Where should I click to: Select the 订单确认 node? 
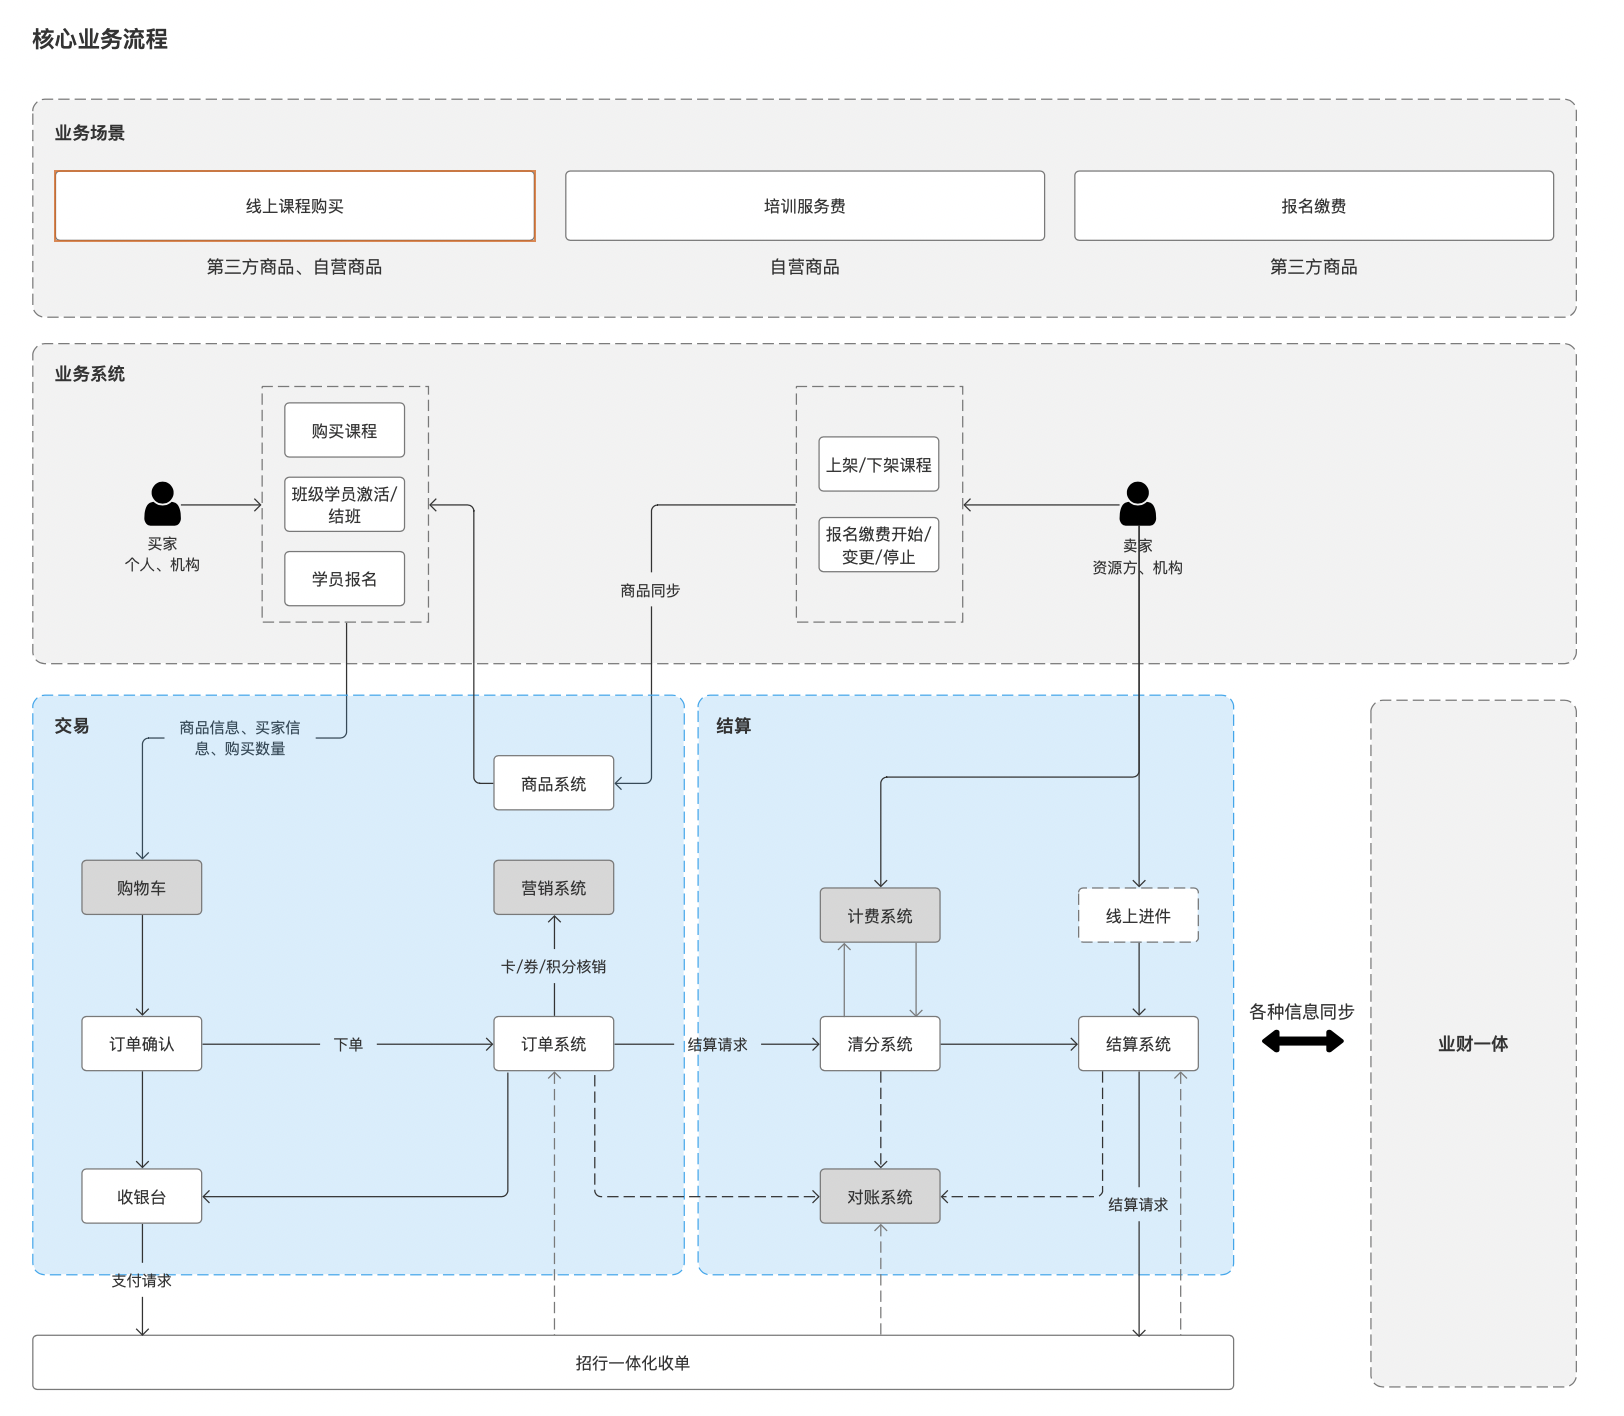pos(142,1044)
